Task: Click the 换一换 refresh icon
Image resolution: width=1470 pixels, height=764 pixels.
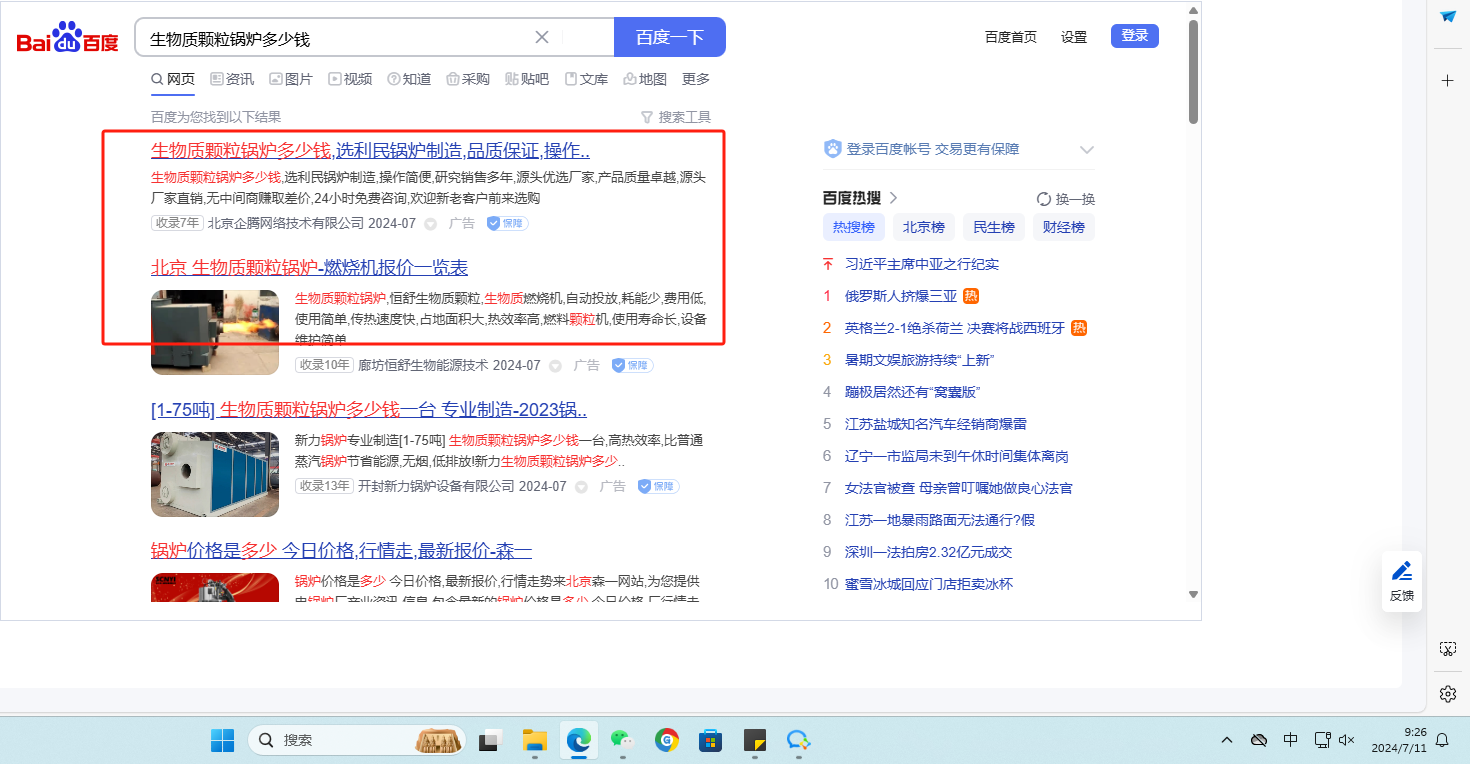Action: coord(1044,198)
